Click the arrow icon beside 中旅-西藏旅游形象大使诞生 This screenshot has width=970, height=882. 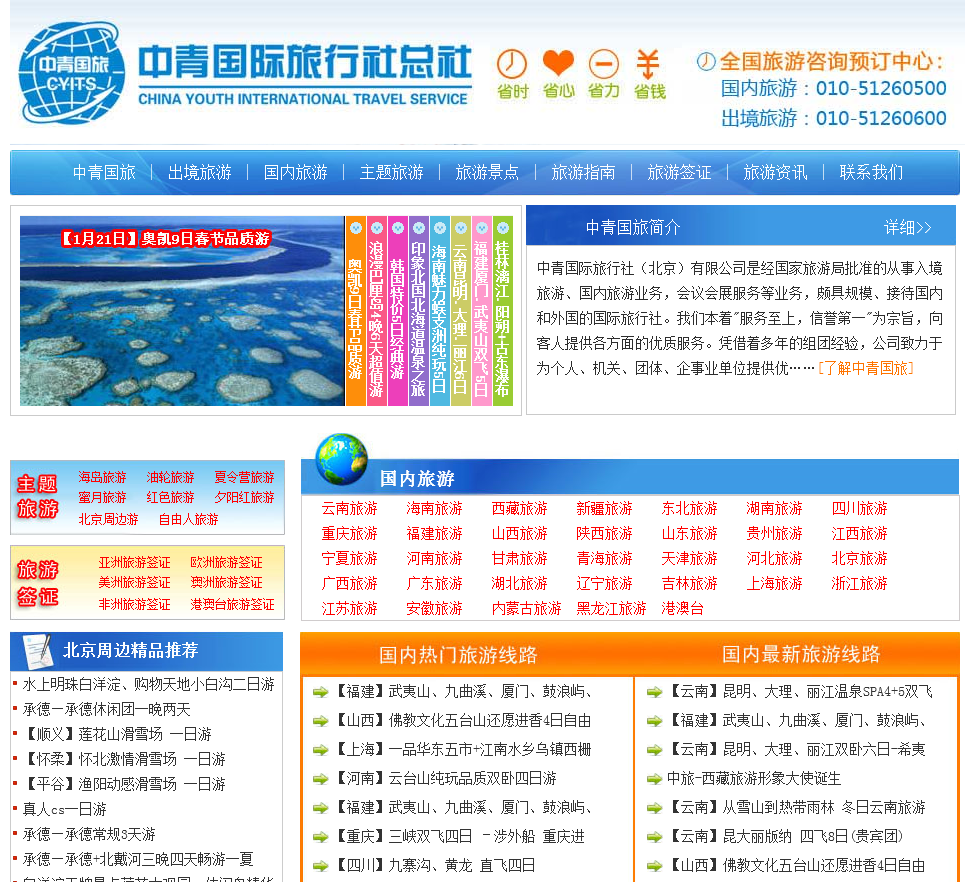click(655, 779)
